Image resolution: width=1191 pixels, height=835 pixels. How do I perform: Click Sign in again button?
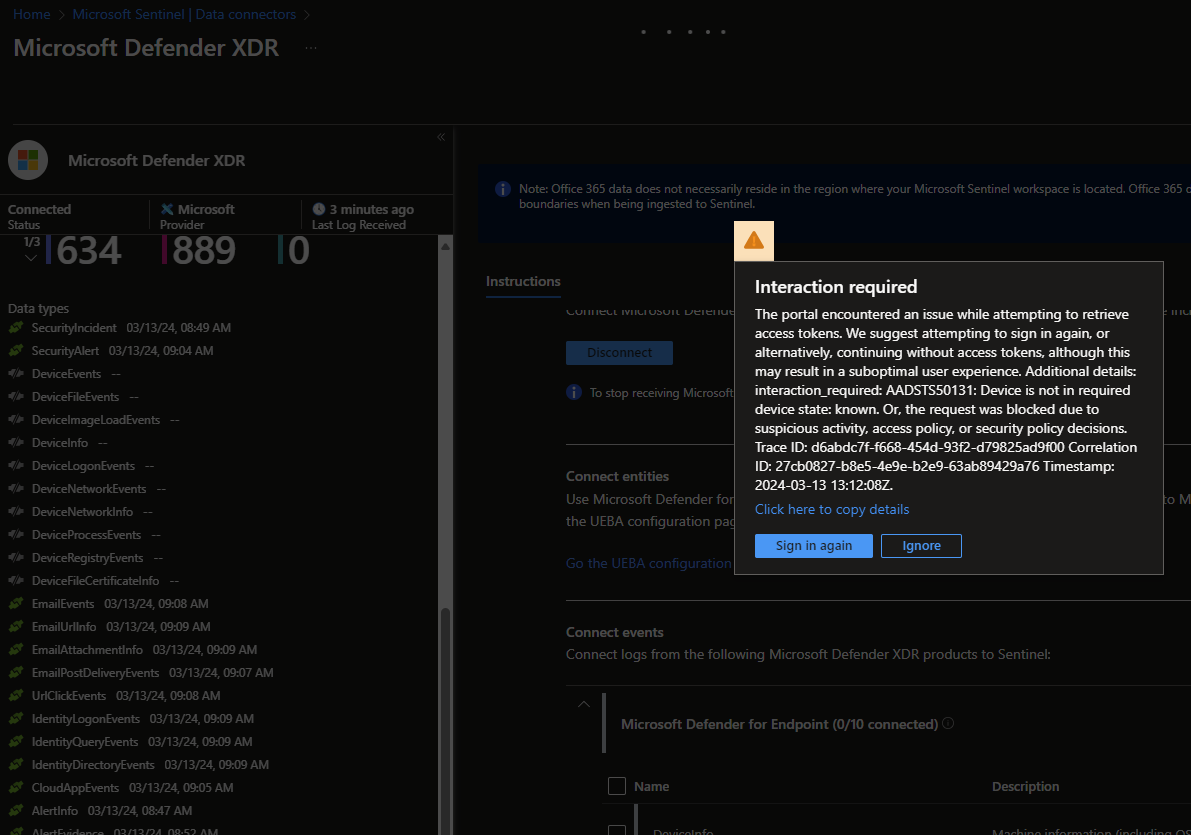point(813,546)
